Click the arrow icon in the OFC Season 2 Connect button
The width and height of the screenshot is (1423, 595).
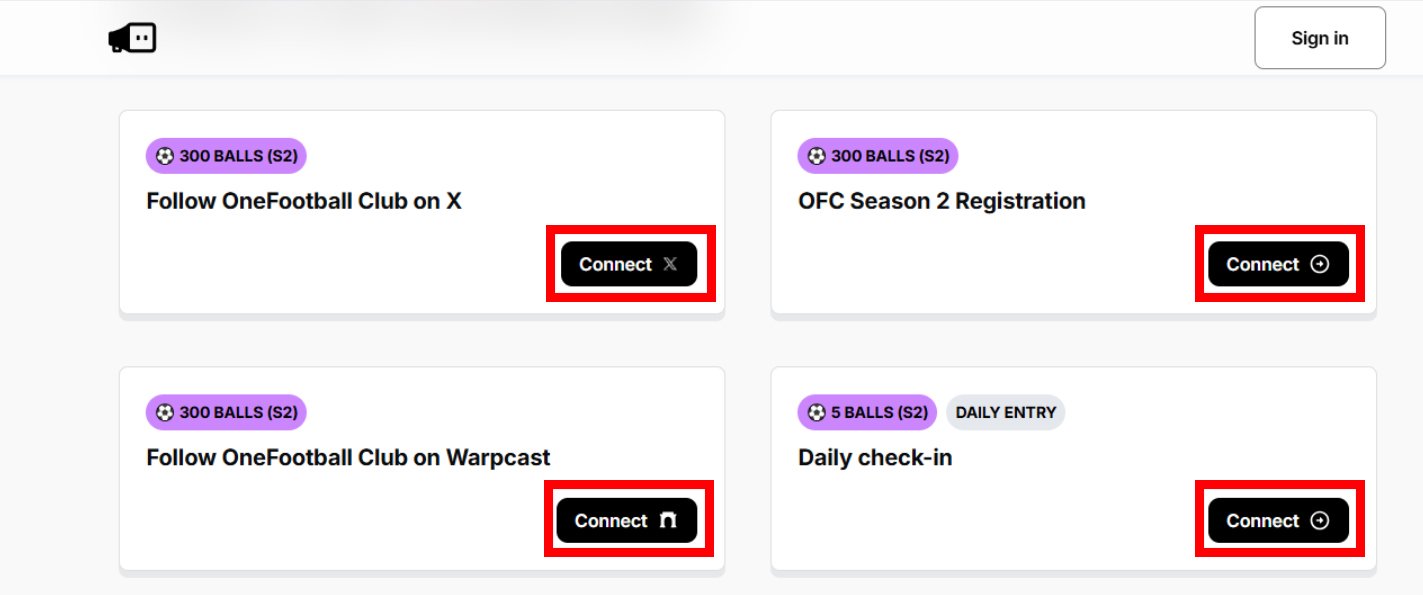click(x=1320, y=264)
